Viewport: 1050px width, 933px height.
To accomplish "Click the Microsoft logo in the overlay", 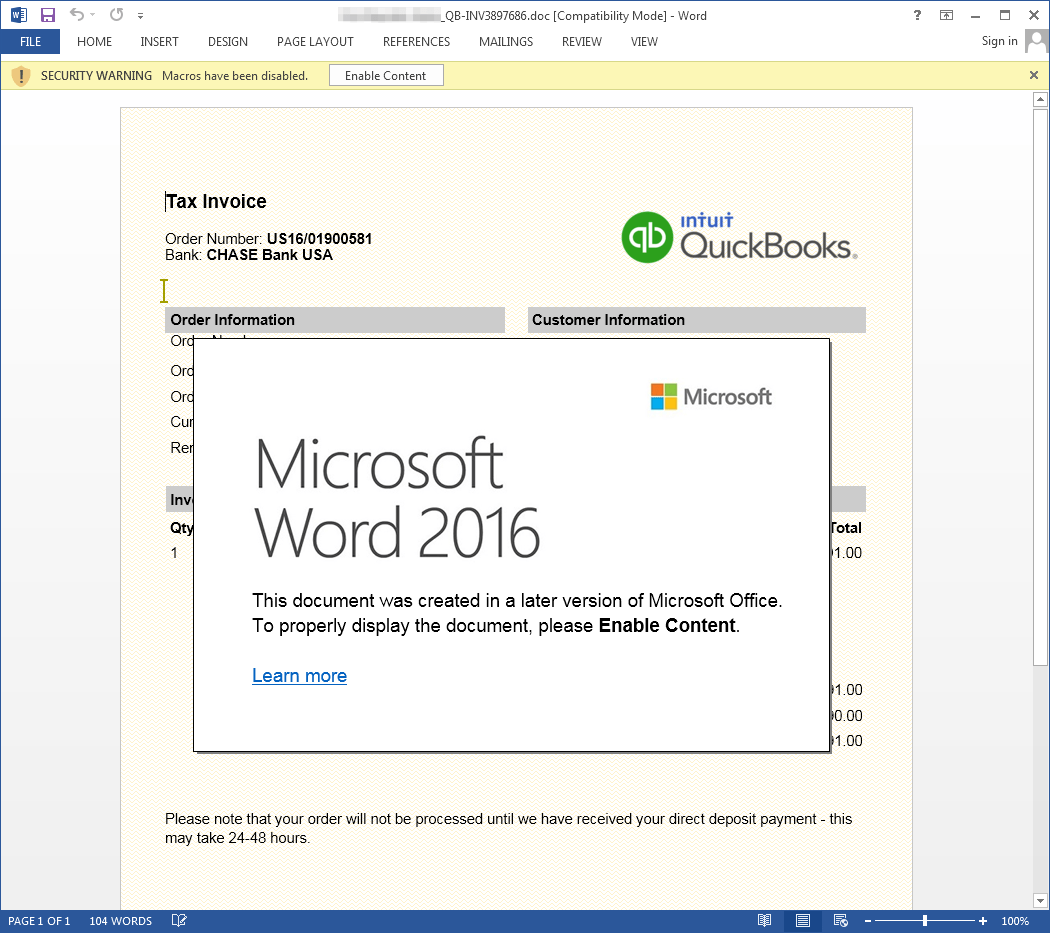I will [x=711, y=397].
